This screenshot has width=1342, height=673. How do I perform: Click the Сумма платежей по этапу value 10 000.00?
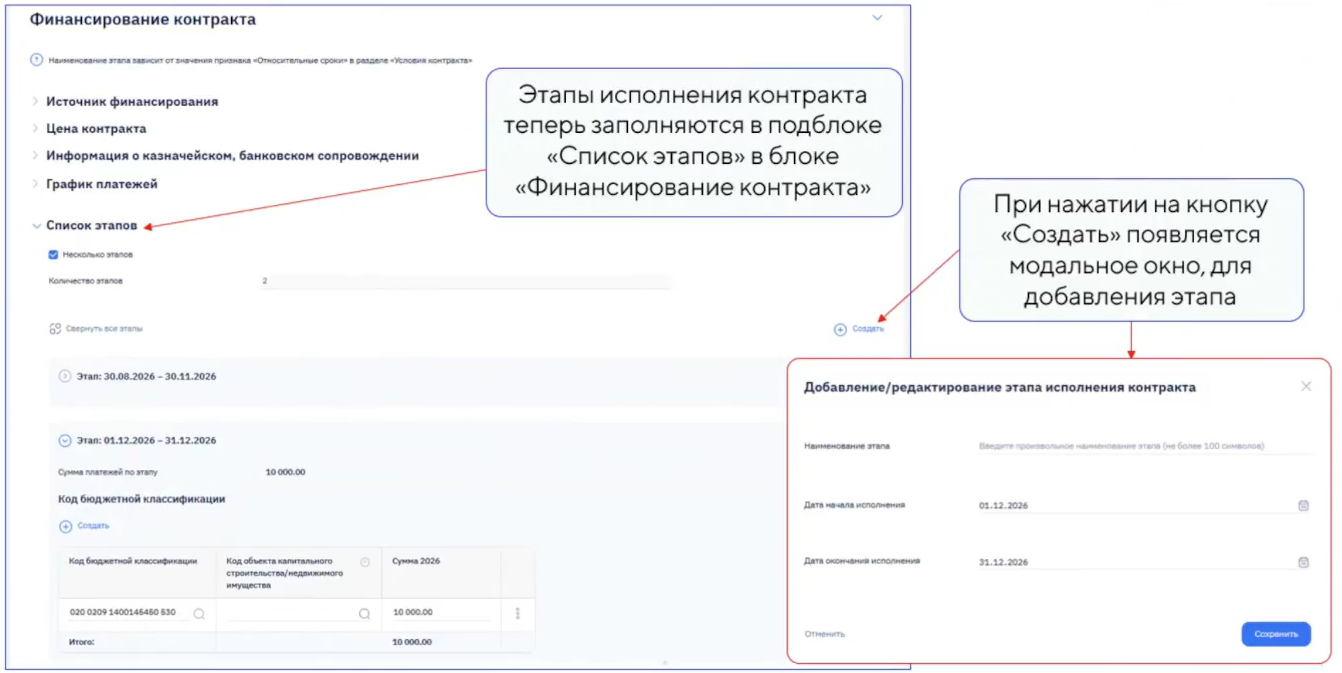(286, 472)
